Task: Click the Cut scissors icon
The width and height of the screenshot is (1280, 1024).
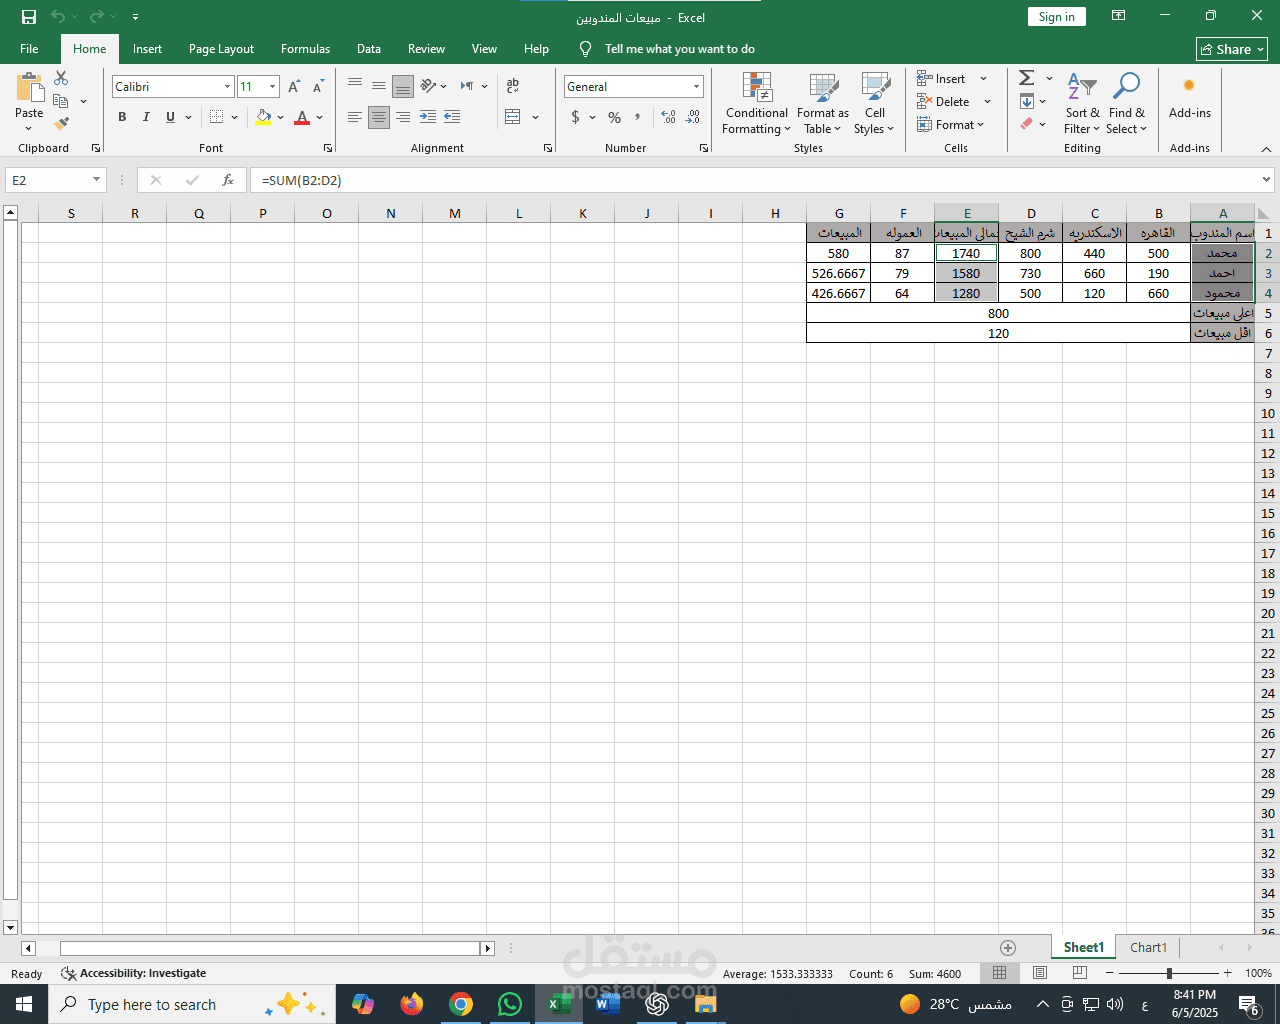Action: coord(61,78)
